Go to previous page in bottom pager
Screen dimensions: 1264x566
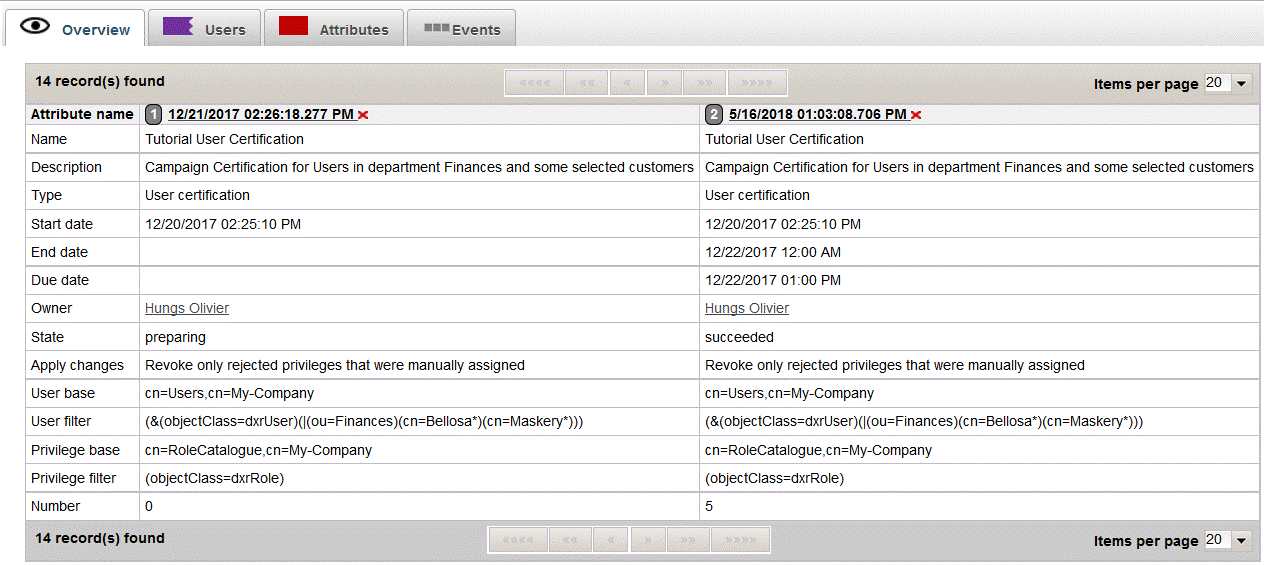pyautogui.click(x=610, y=540)
